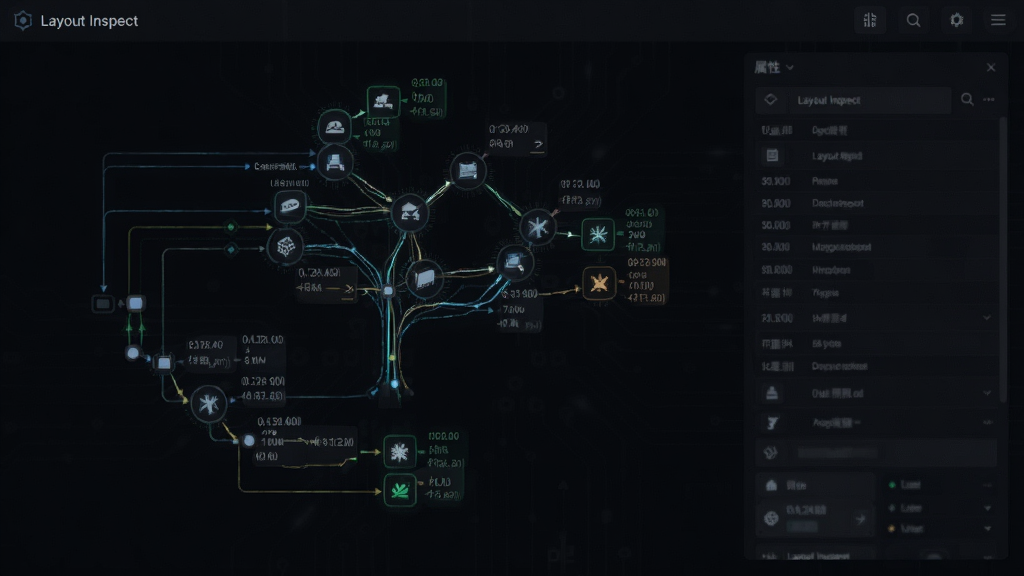Image resolution: width=1024 pixels, height=576 pixels.
Task: Select the central house-shaped node
Action: point(409,212)
